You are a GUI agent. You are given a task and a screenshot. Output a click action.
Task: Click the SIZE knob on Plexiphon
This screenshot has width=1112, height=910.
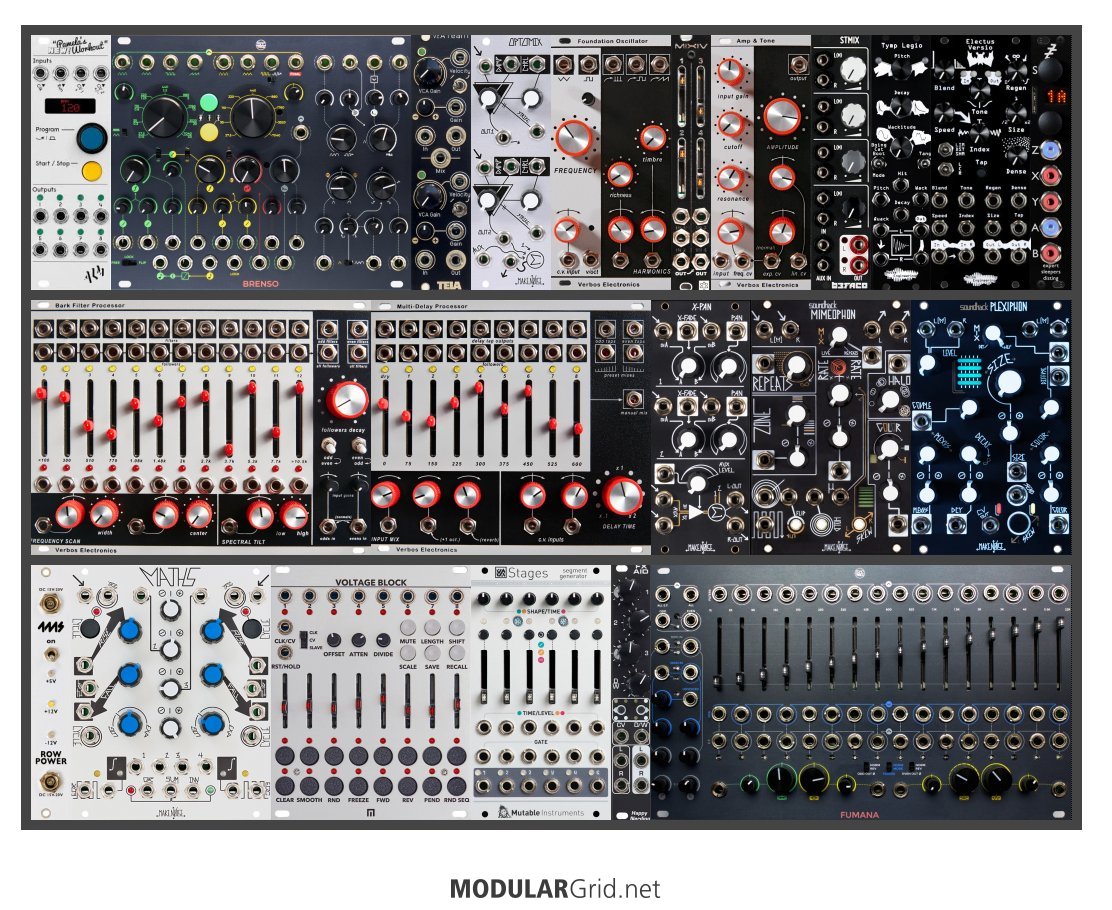pos(1007,382)
